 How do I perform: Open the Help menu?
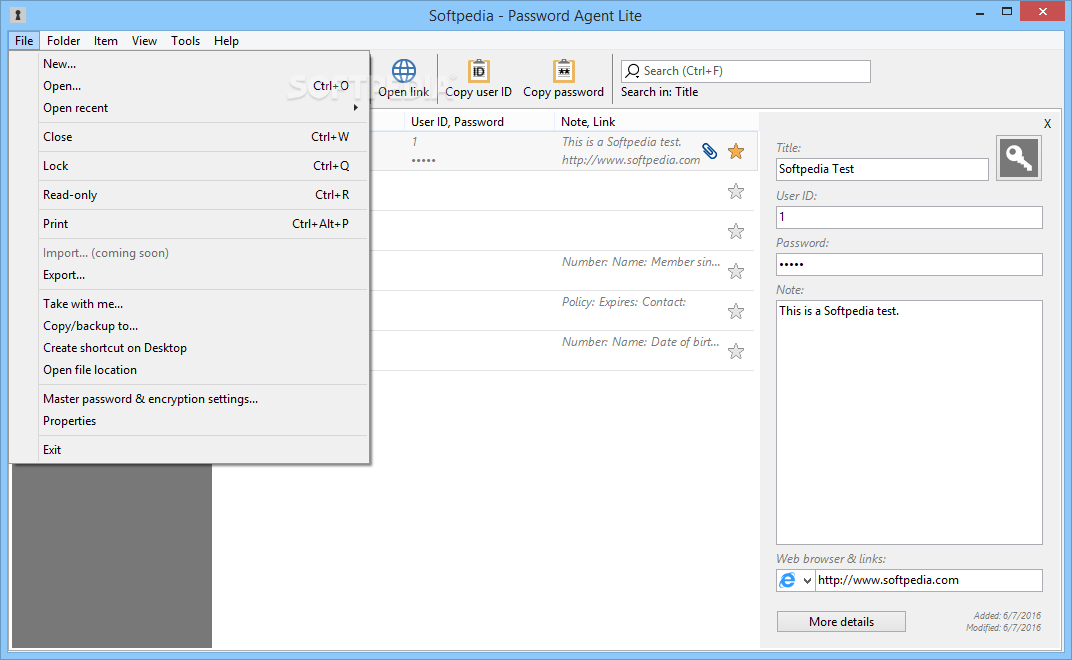click(x=226, y=40)
